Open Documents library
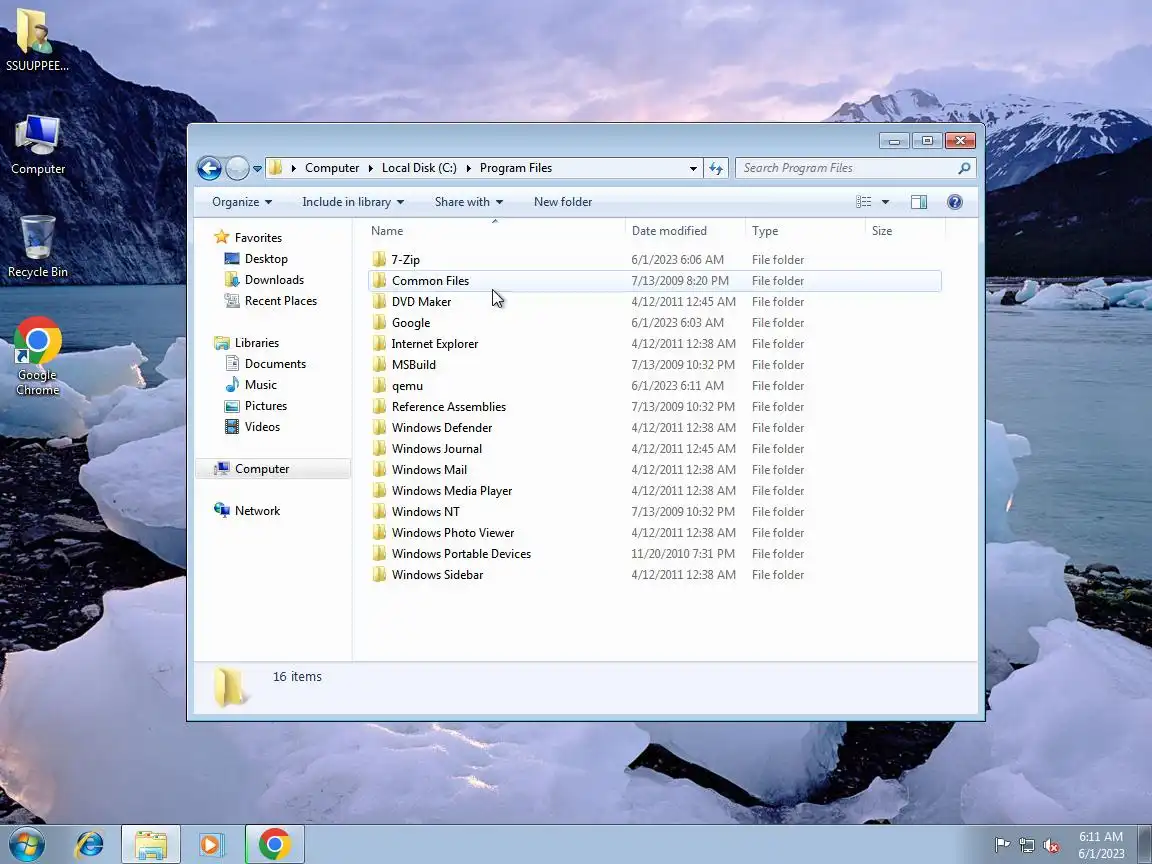This screenshot has width=1152, height=864. [x=275, y=364]
